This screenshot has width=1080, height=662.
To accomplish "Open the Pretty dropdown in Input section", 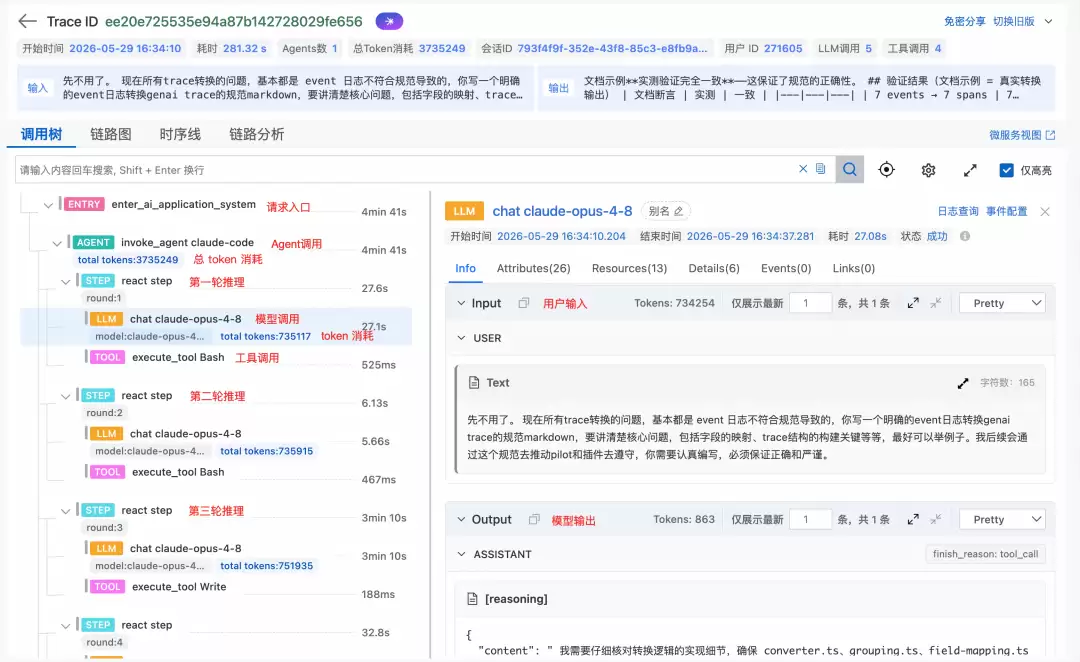I will [1002, 303].
